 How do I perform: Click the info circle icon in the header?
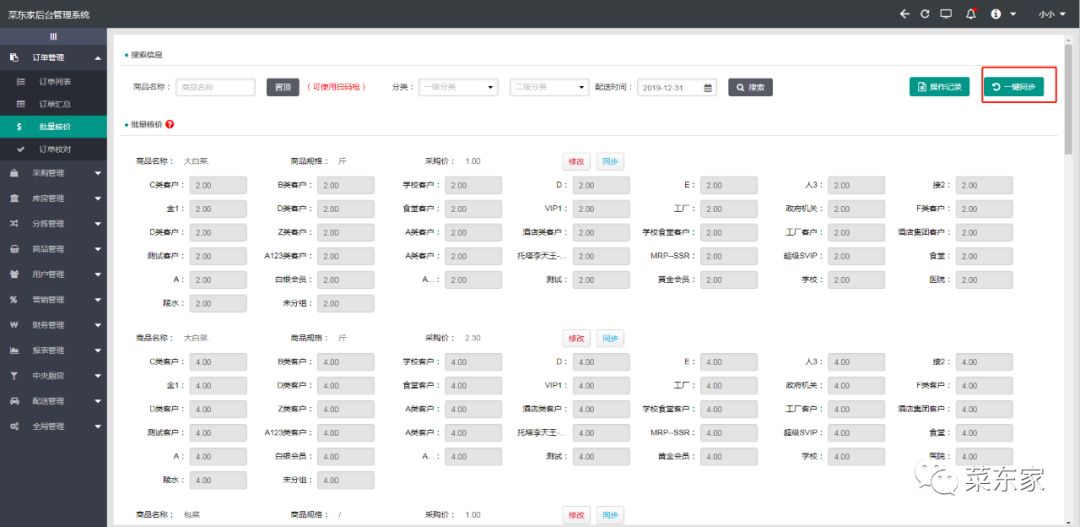[995, 14]
